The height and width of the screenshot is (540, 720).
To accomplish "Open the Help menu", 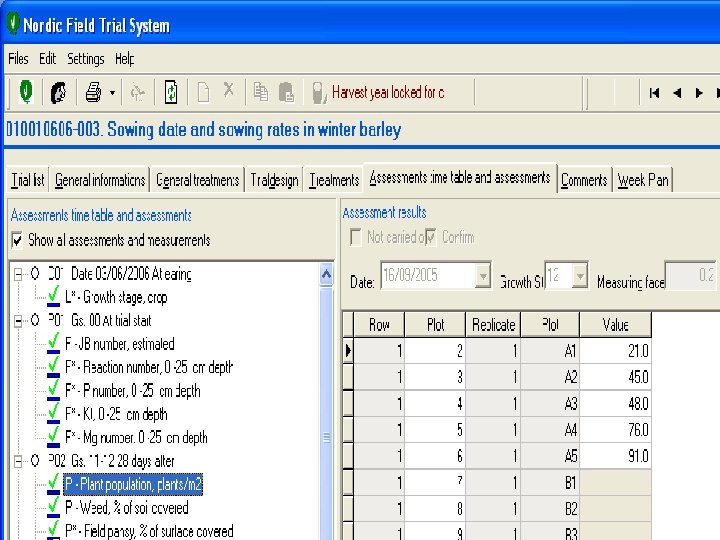I will point(124,59).
